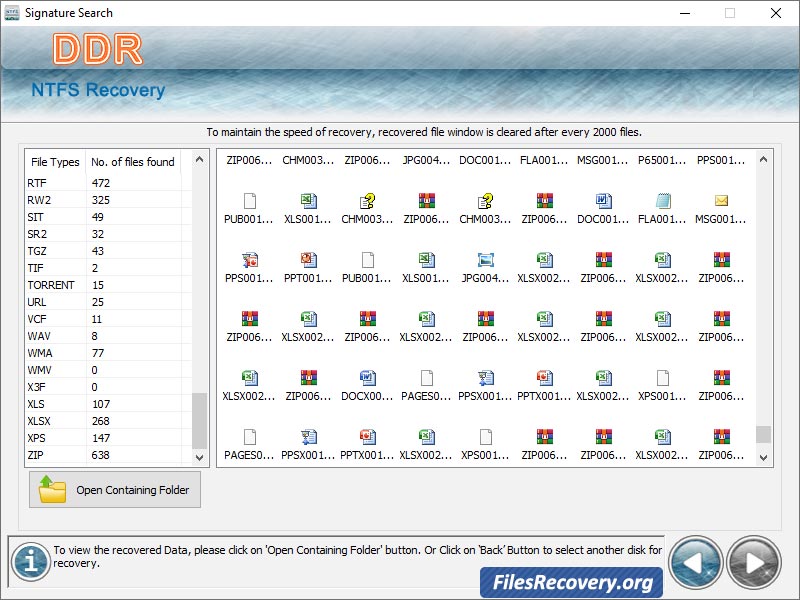
Task: Click the scroll-down arrow of the recovered files pane
Action: 763,458
